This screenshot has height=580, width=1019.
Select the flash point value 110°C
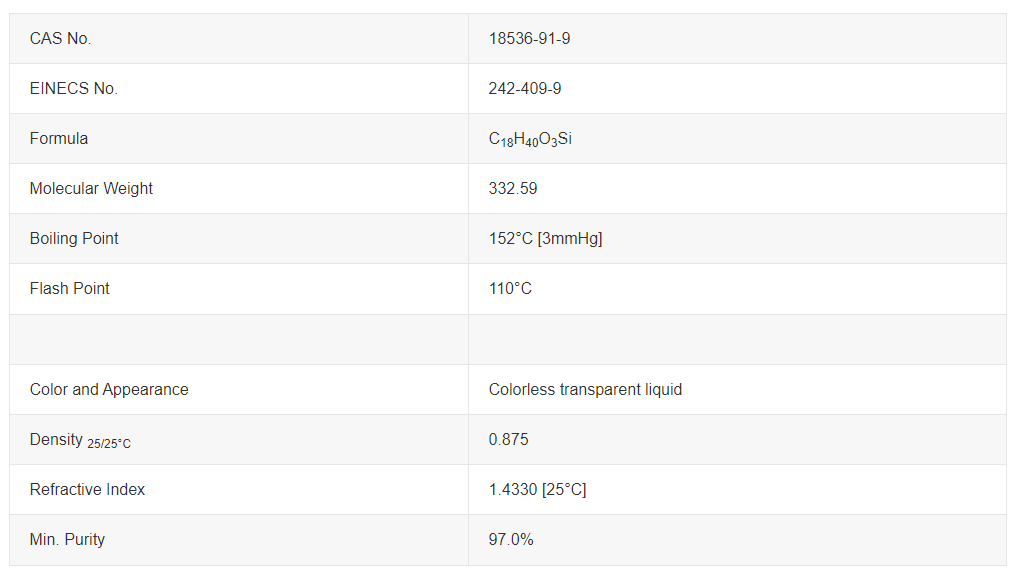[x=510, y=289]
